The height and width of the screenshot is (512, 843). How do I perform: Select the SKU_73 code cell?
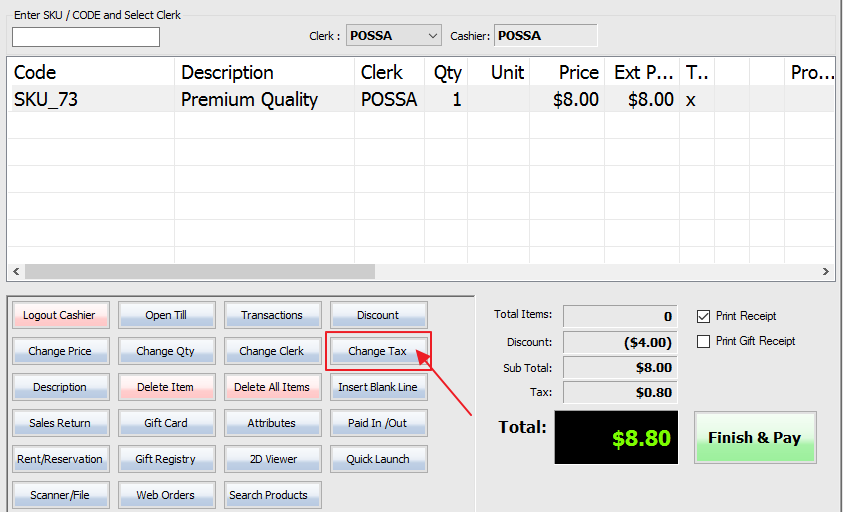(91, 99)
